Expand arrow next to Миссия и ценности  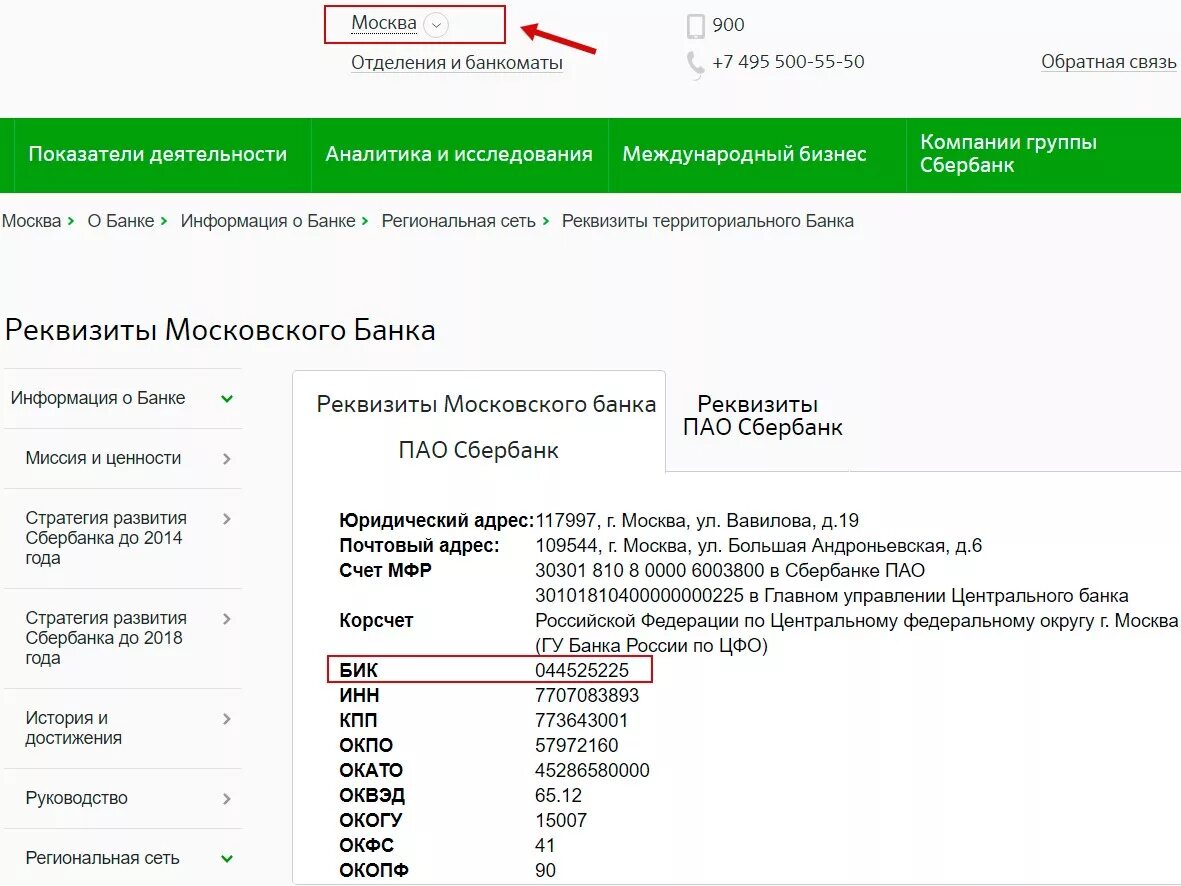[227, 459]
